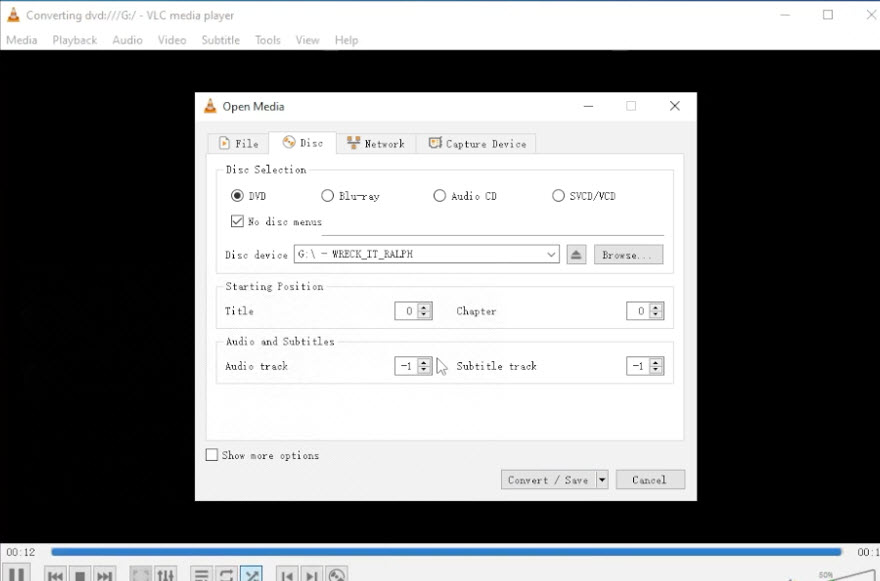Click the Chapter number input field
Image resolution: width=880 pixels, height=581 pixels.
[638, 311]
